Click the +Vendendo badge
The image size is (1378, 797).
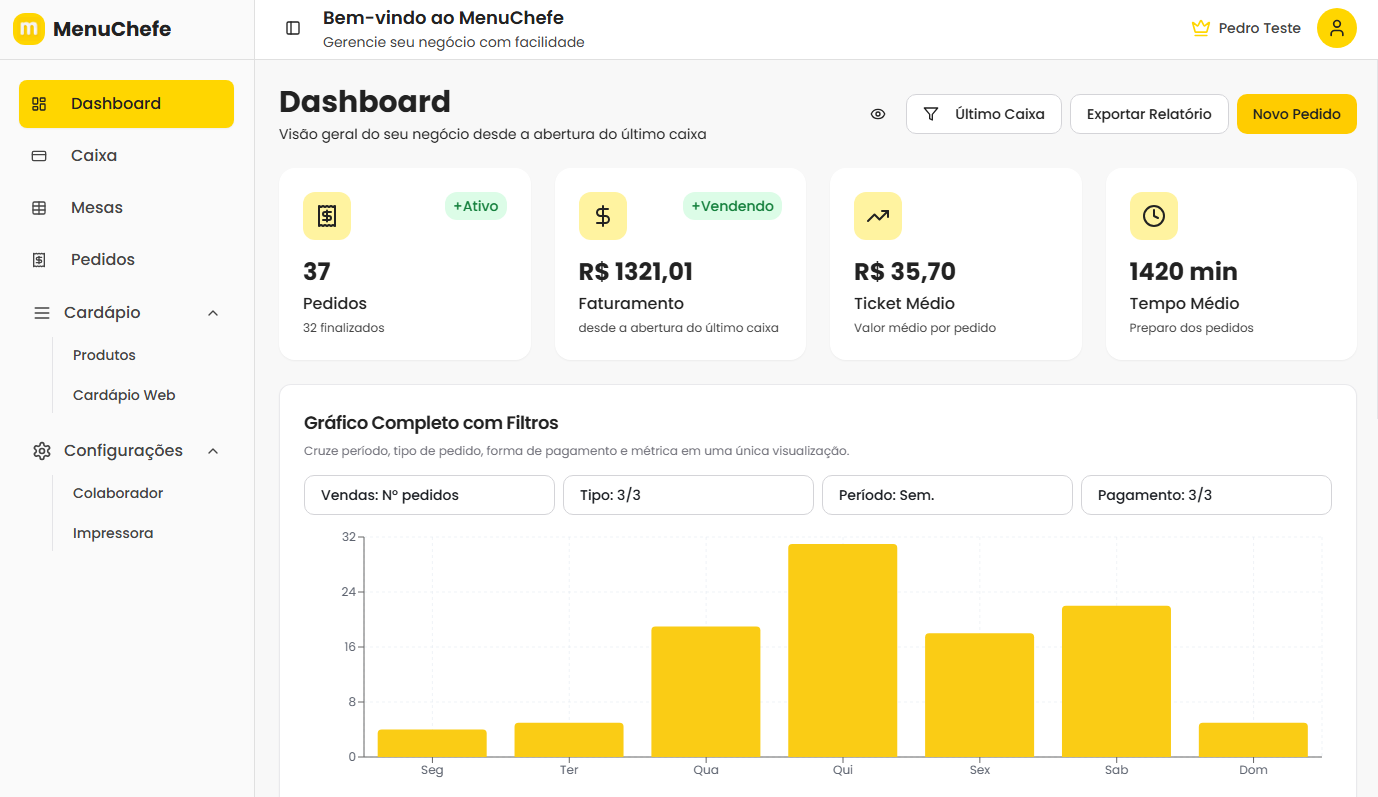[x=732, y=206]
